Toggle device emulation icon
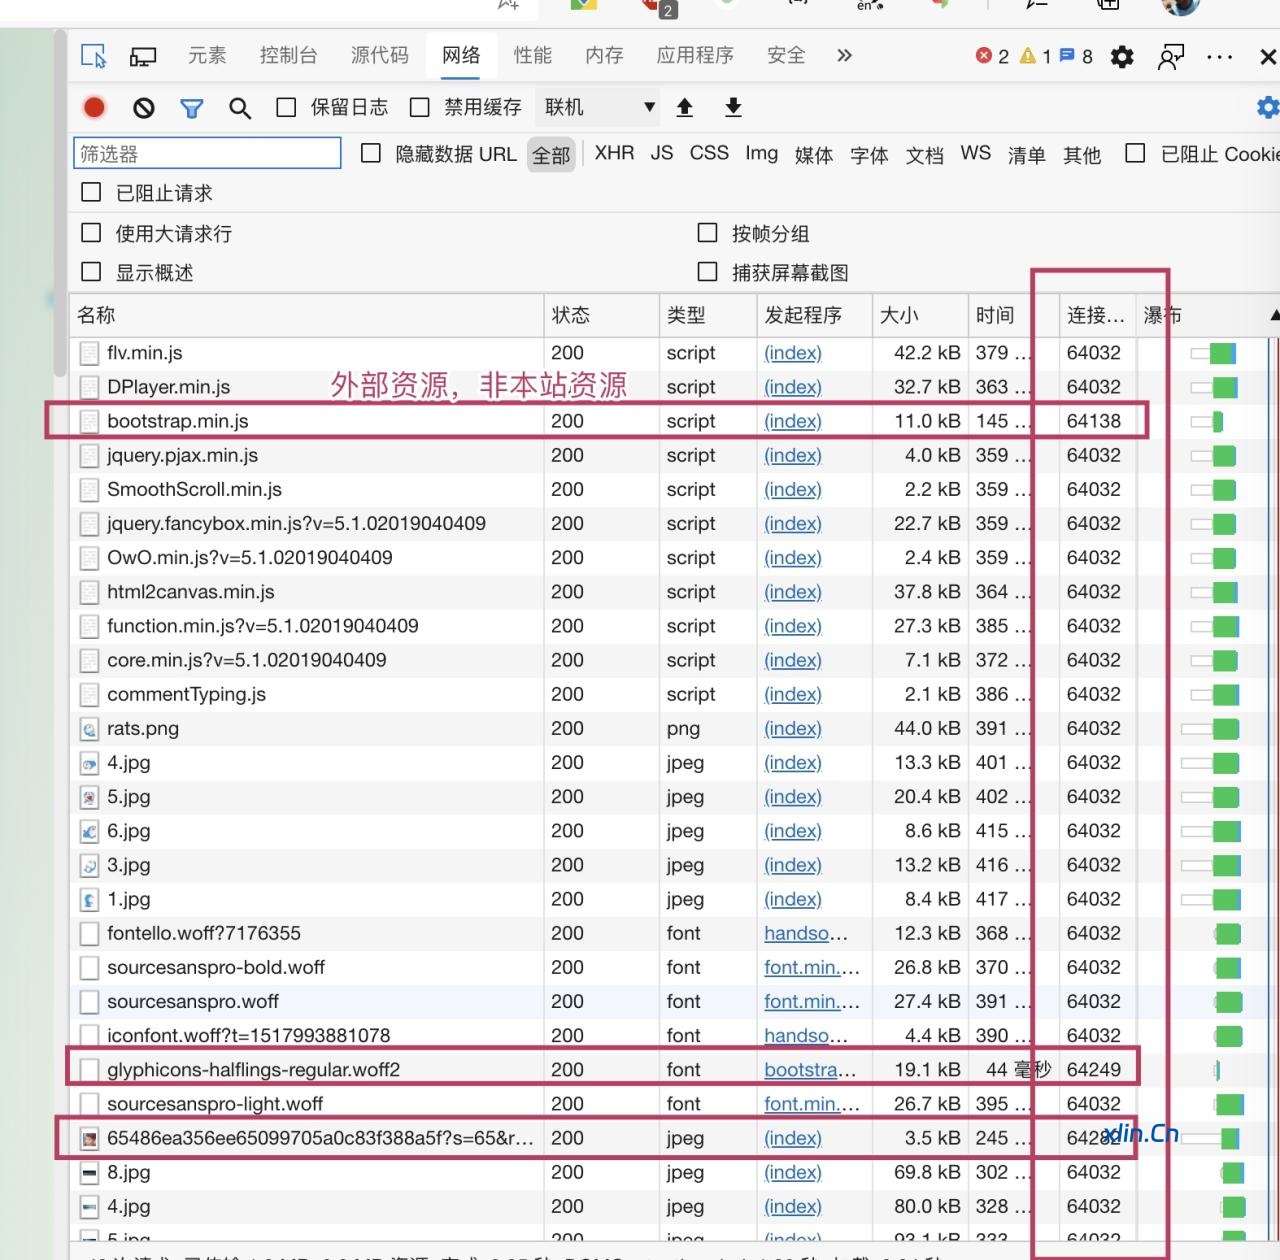This screenshot has height=1260, width=1280. (143, 56)
